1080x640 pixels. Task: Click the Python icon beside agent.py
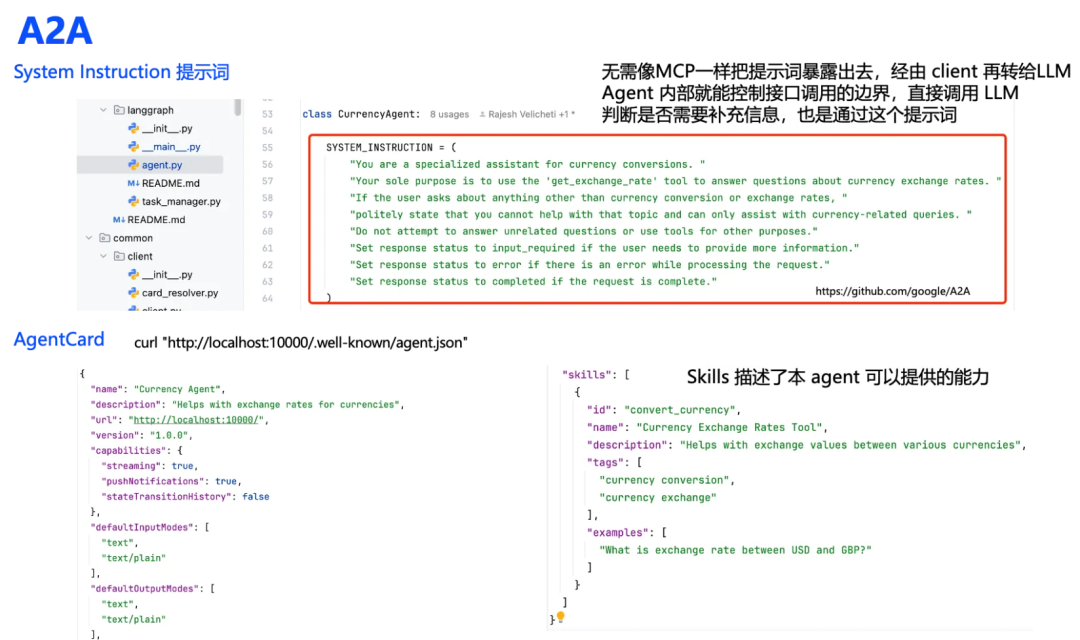click(134, 165)
